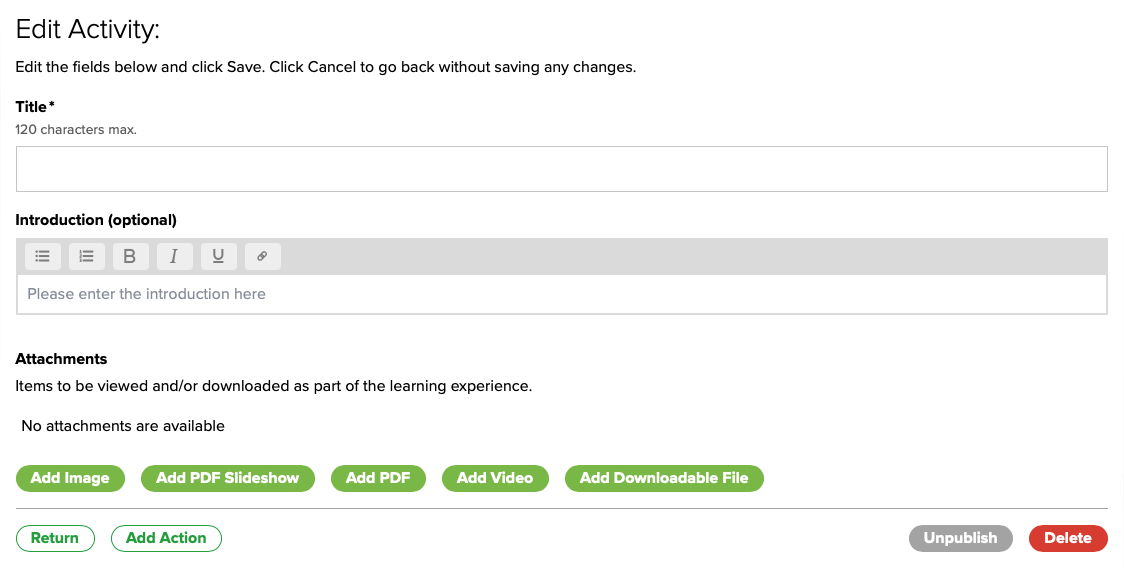Click the Add Action button
The height and width of the screenshot is (570, 1124).
[x=166, y=538]
